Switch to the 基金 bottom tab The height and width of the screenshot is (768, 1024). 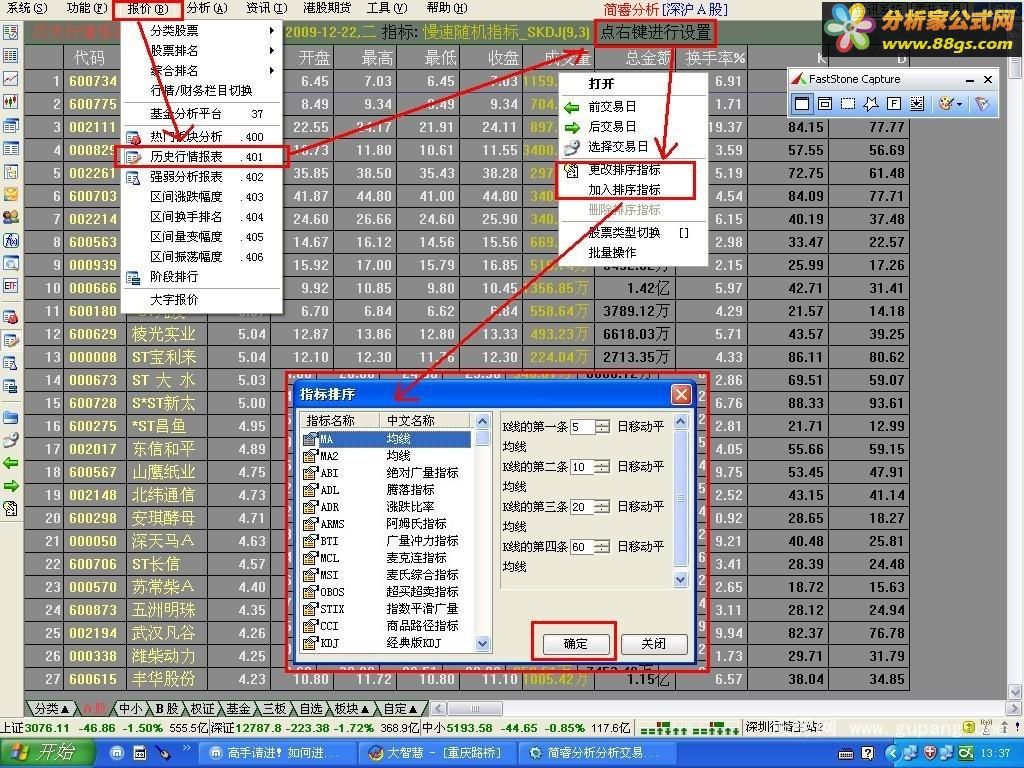coord(238,709)
